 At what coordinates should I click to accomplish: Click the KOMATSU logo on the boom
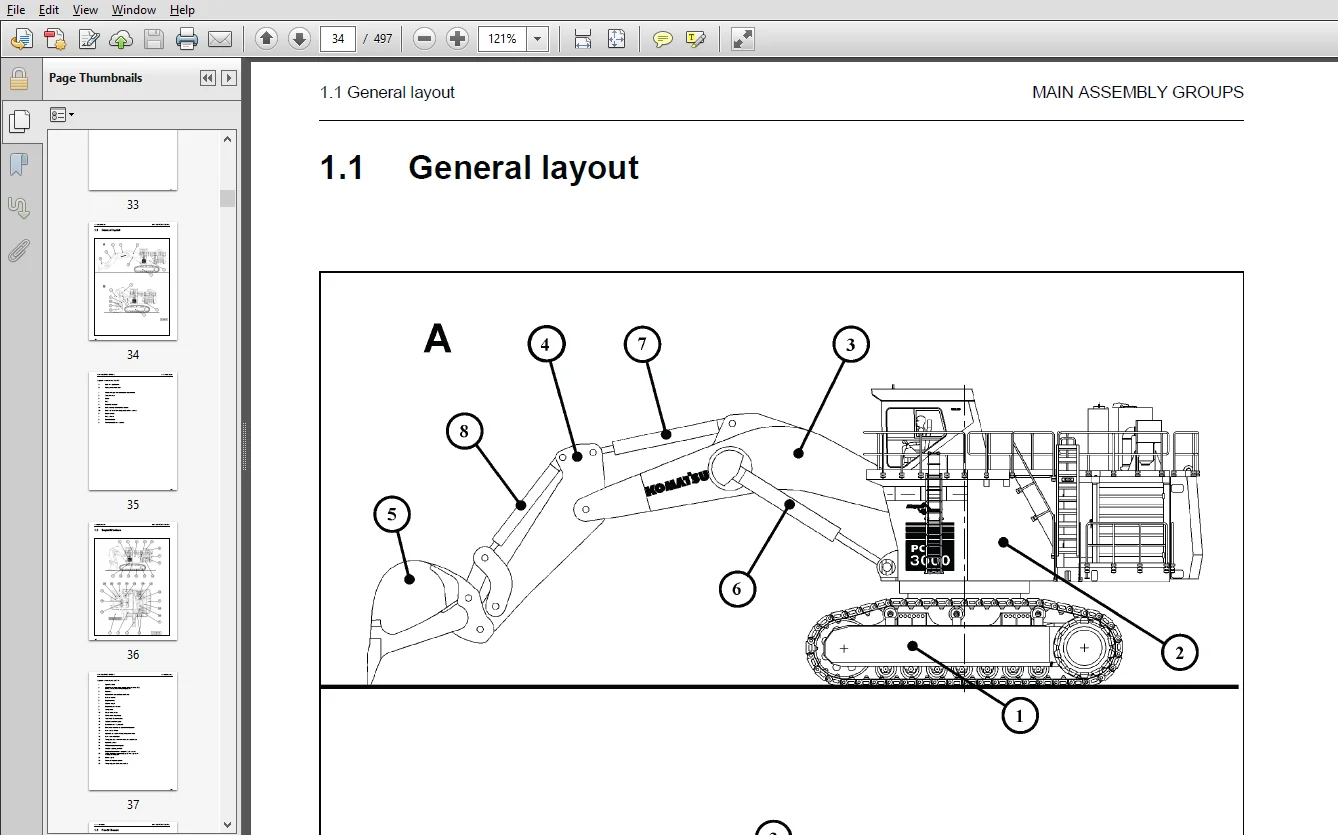coord(677,483)
